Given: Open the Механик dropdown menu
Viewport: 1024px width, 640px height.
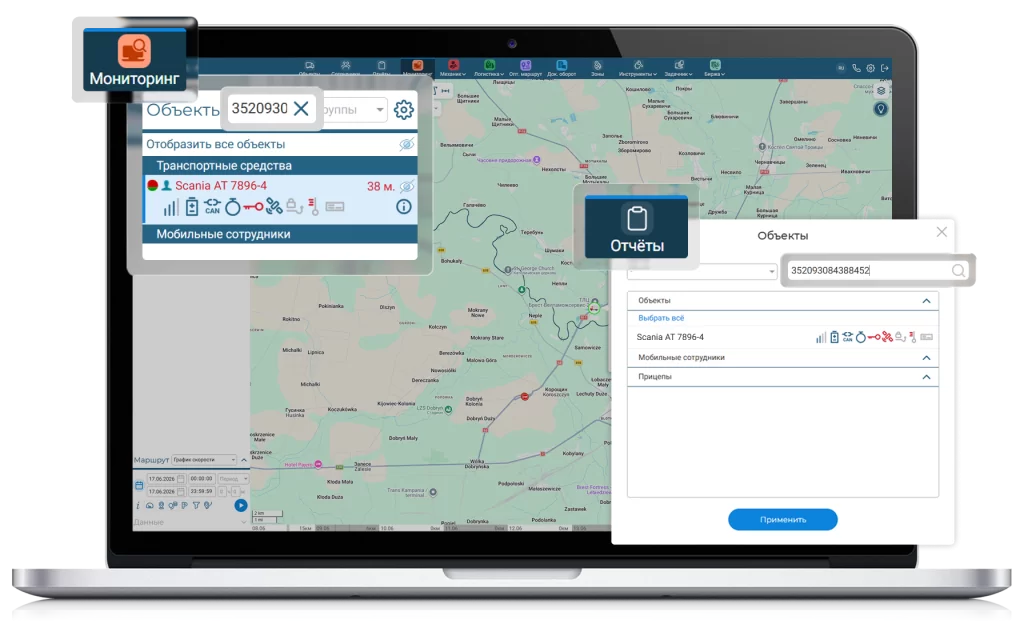Looking at the screenshot, I should coord(453,68).
